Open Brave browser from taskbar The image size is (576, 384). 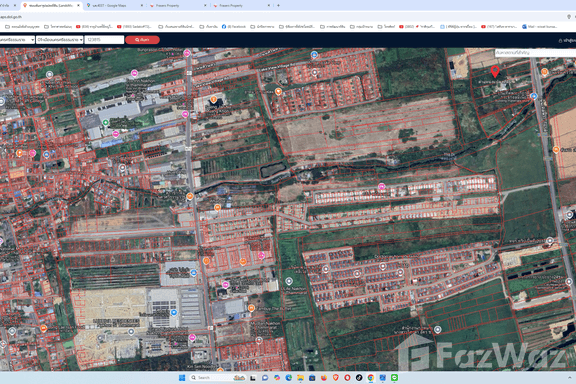pyautogui.click(x=335, y=378)
